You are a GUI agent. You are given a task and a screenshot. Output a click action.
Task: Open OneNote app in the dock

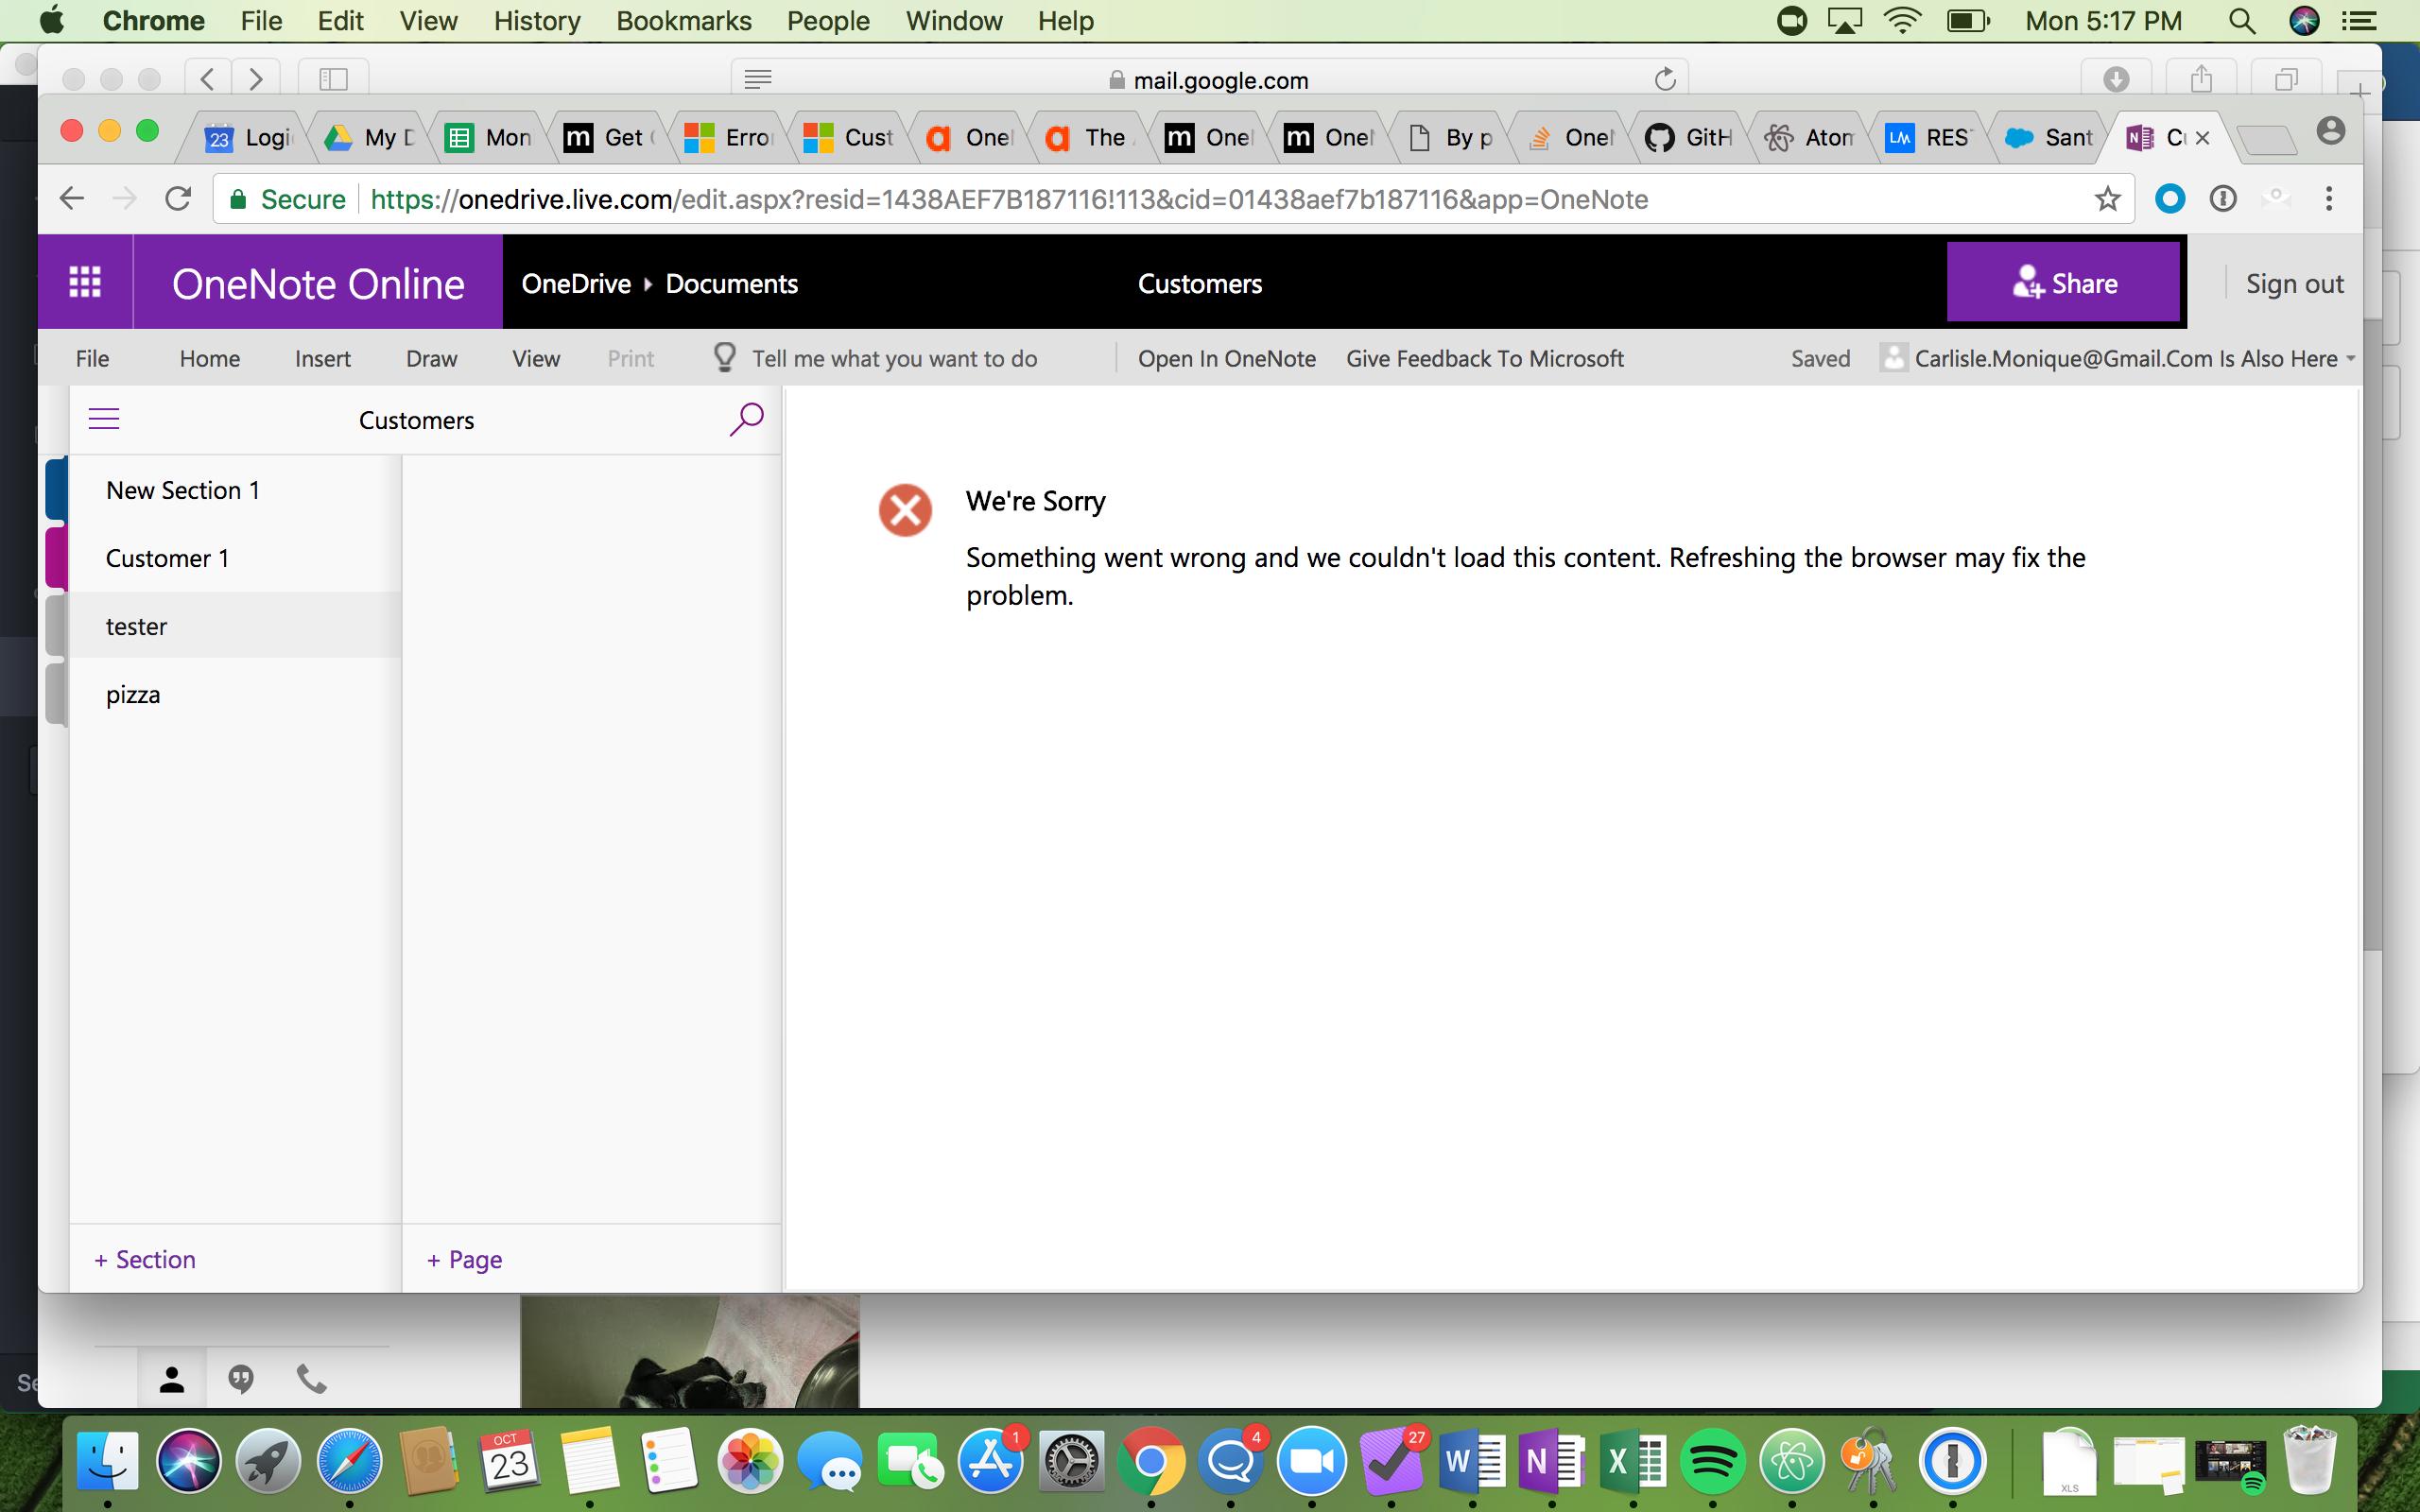point(1551,1462)
